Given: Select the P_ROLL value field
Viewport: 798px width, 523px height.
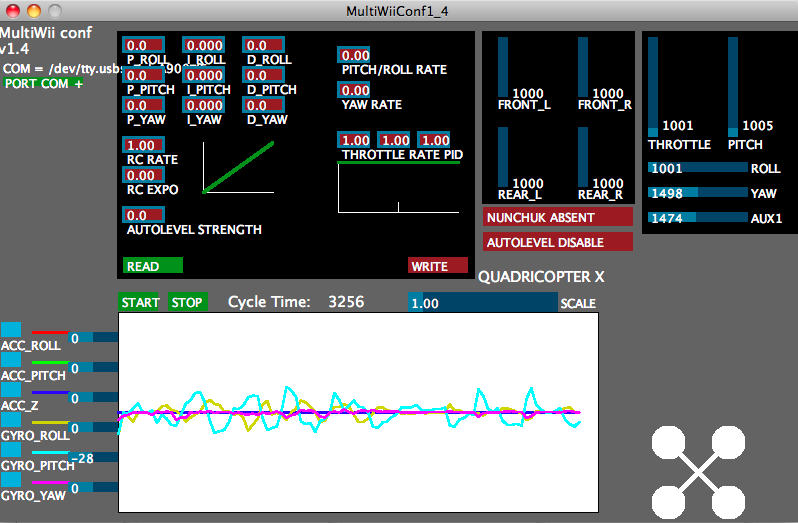Looking at the screenshot, I should [144, 45].
